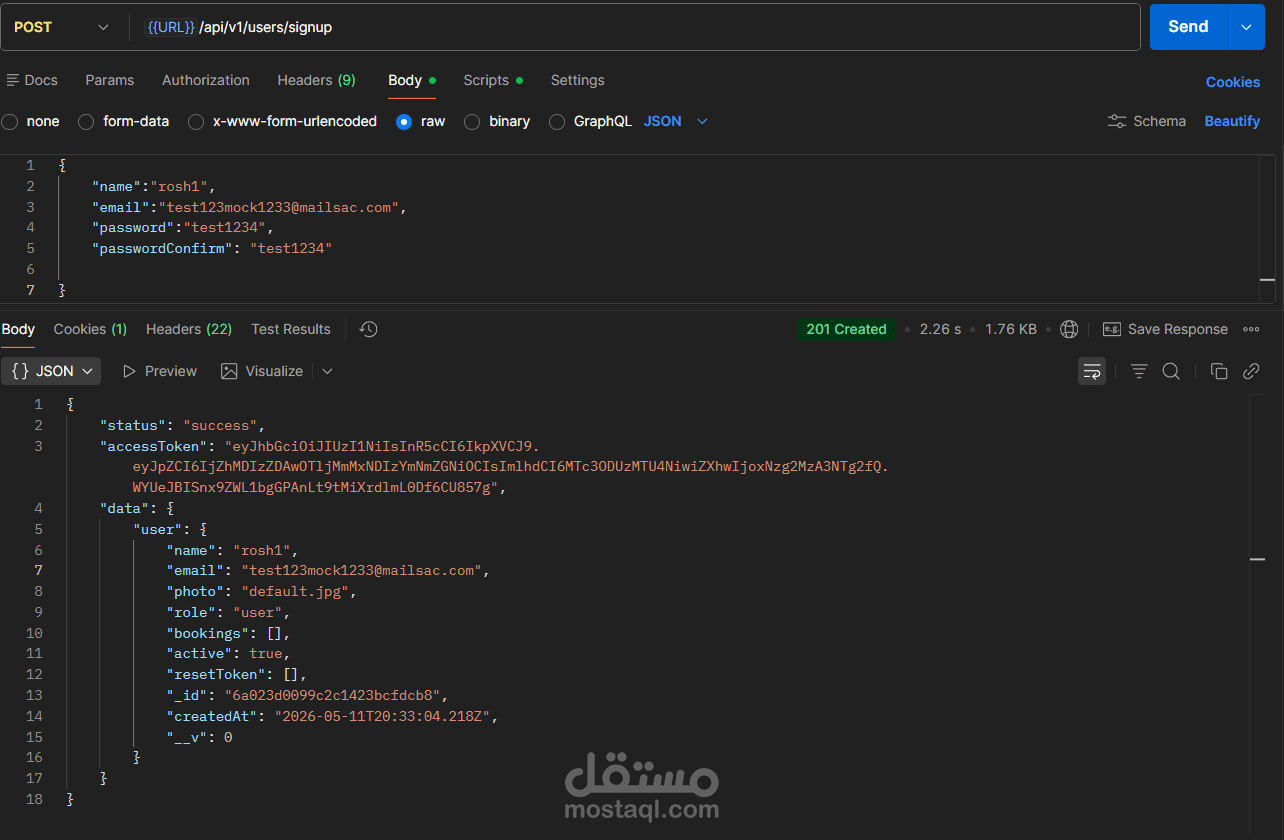
Task: Switch to the Test Results tab
Action: click(x=291, y=329)
